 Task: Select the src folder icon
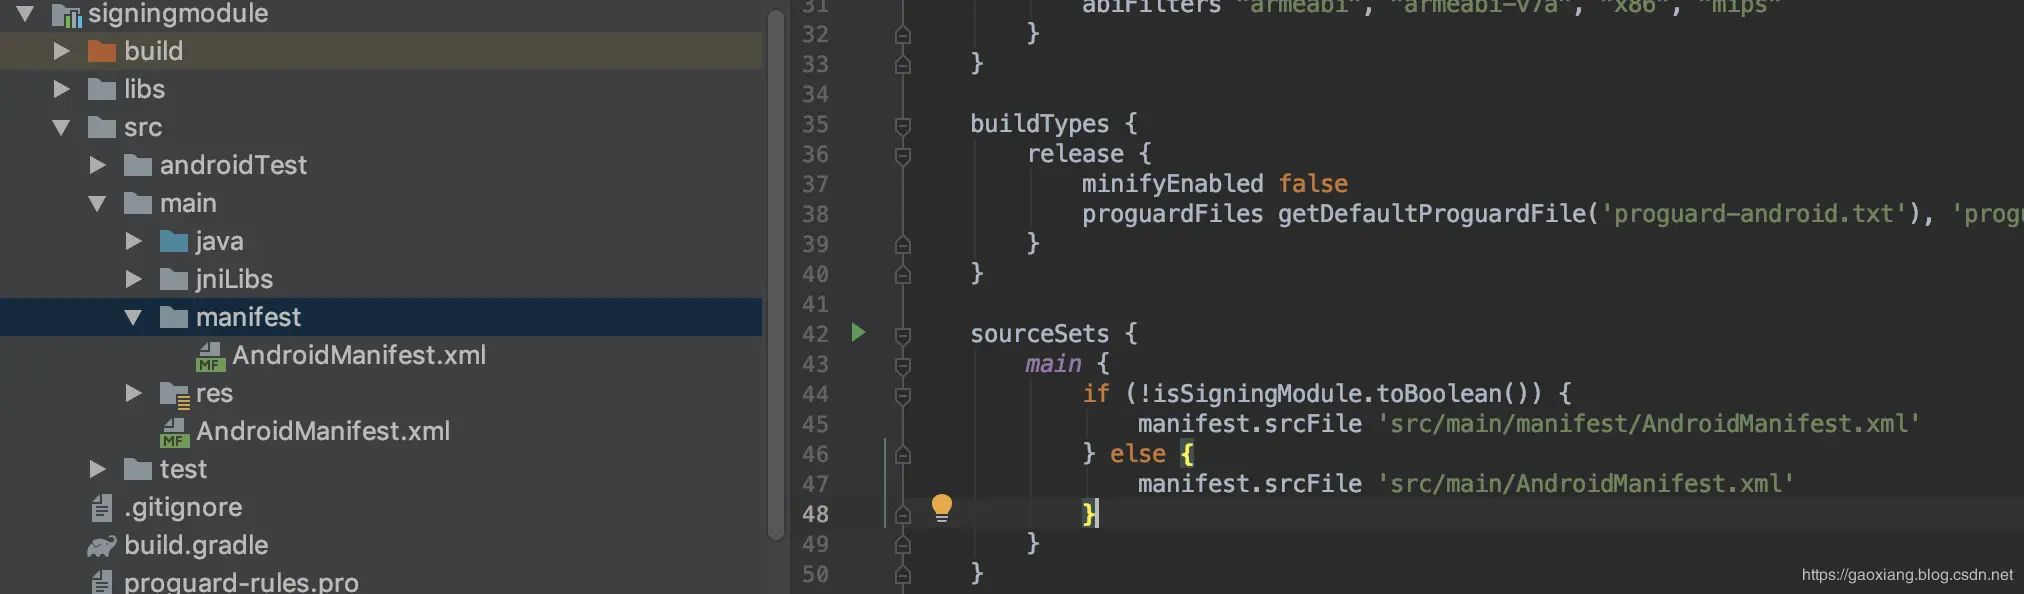(x=102, y=127)
